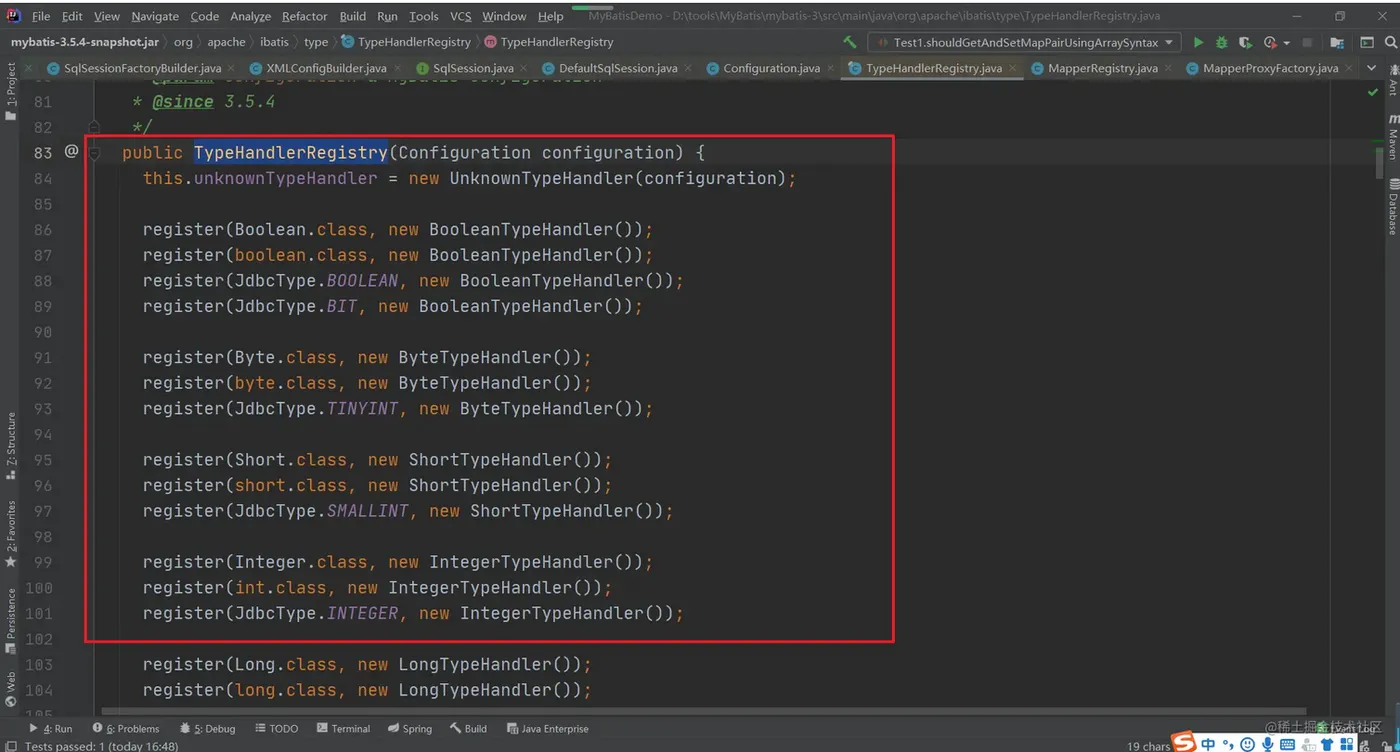
Task: Open the VCS menu
Action: pyautogui.click(x=460, y=16)
